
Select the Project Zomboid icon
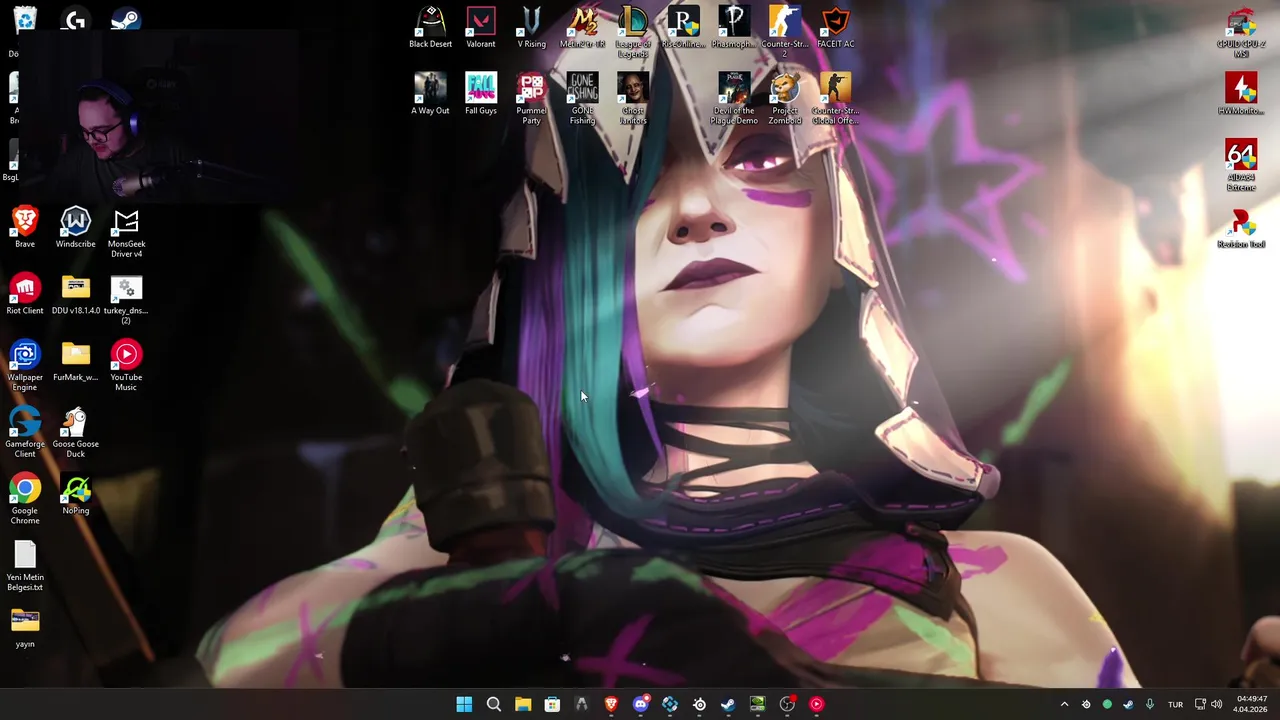click(785, 99)
